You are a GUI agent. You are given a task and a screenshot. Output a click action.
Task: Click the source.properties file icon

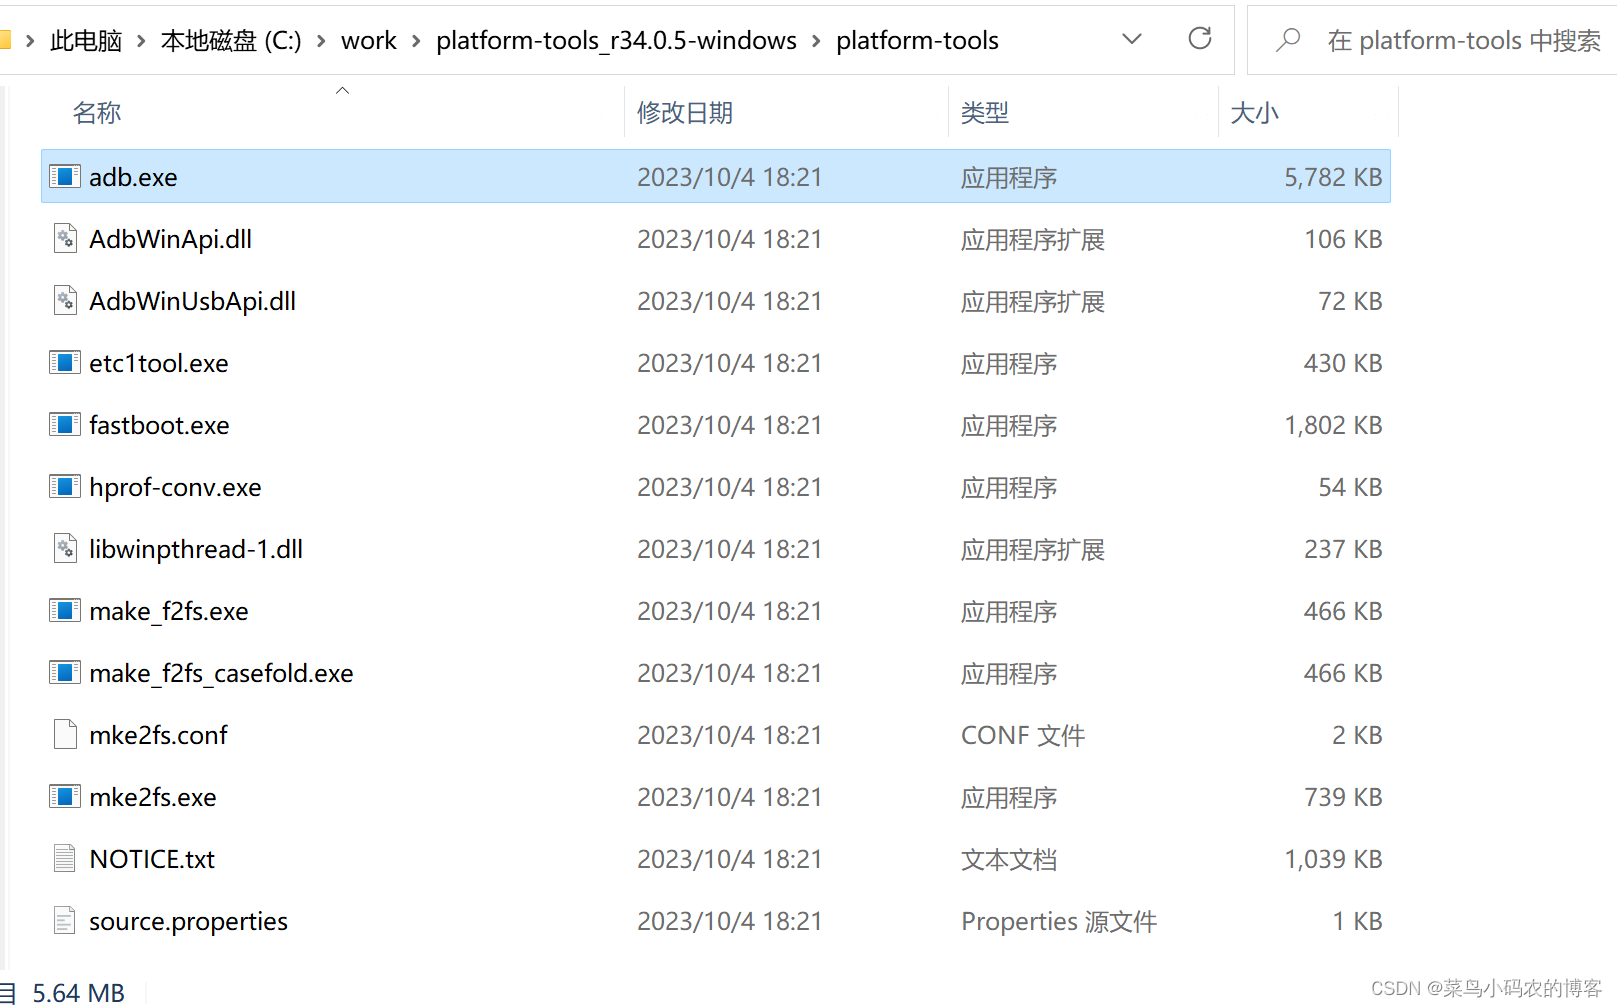pyautogui.click(x=65, y=921)
